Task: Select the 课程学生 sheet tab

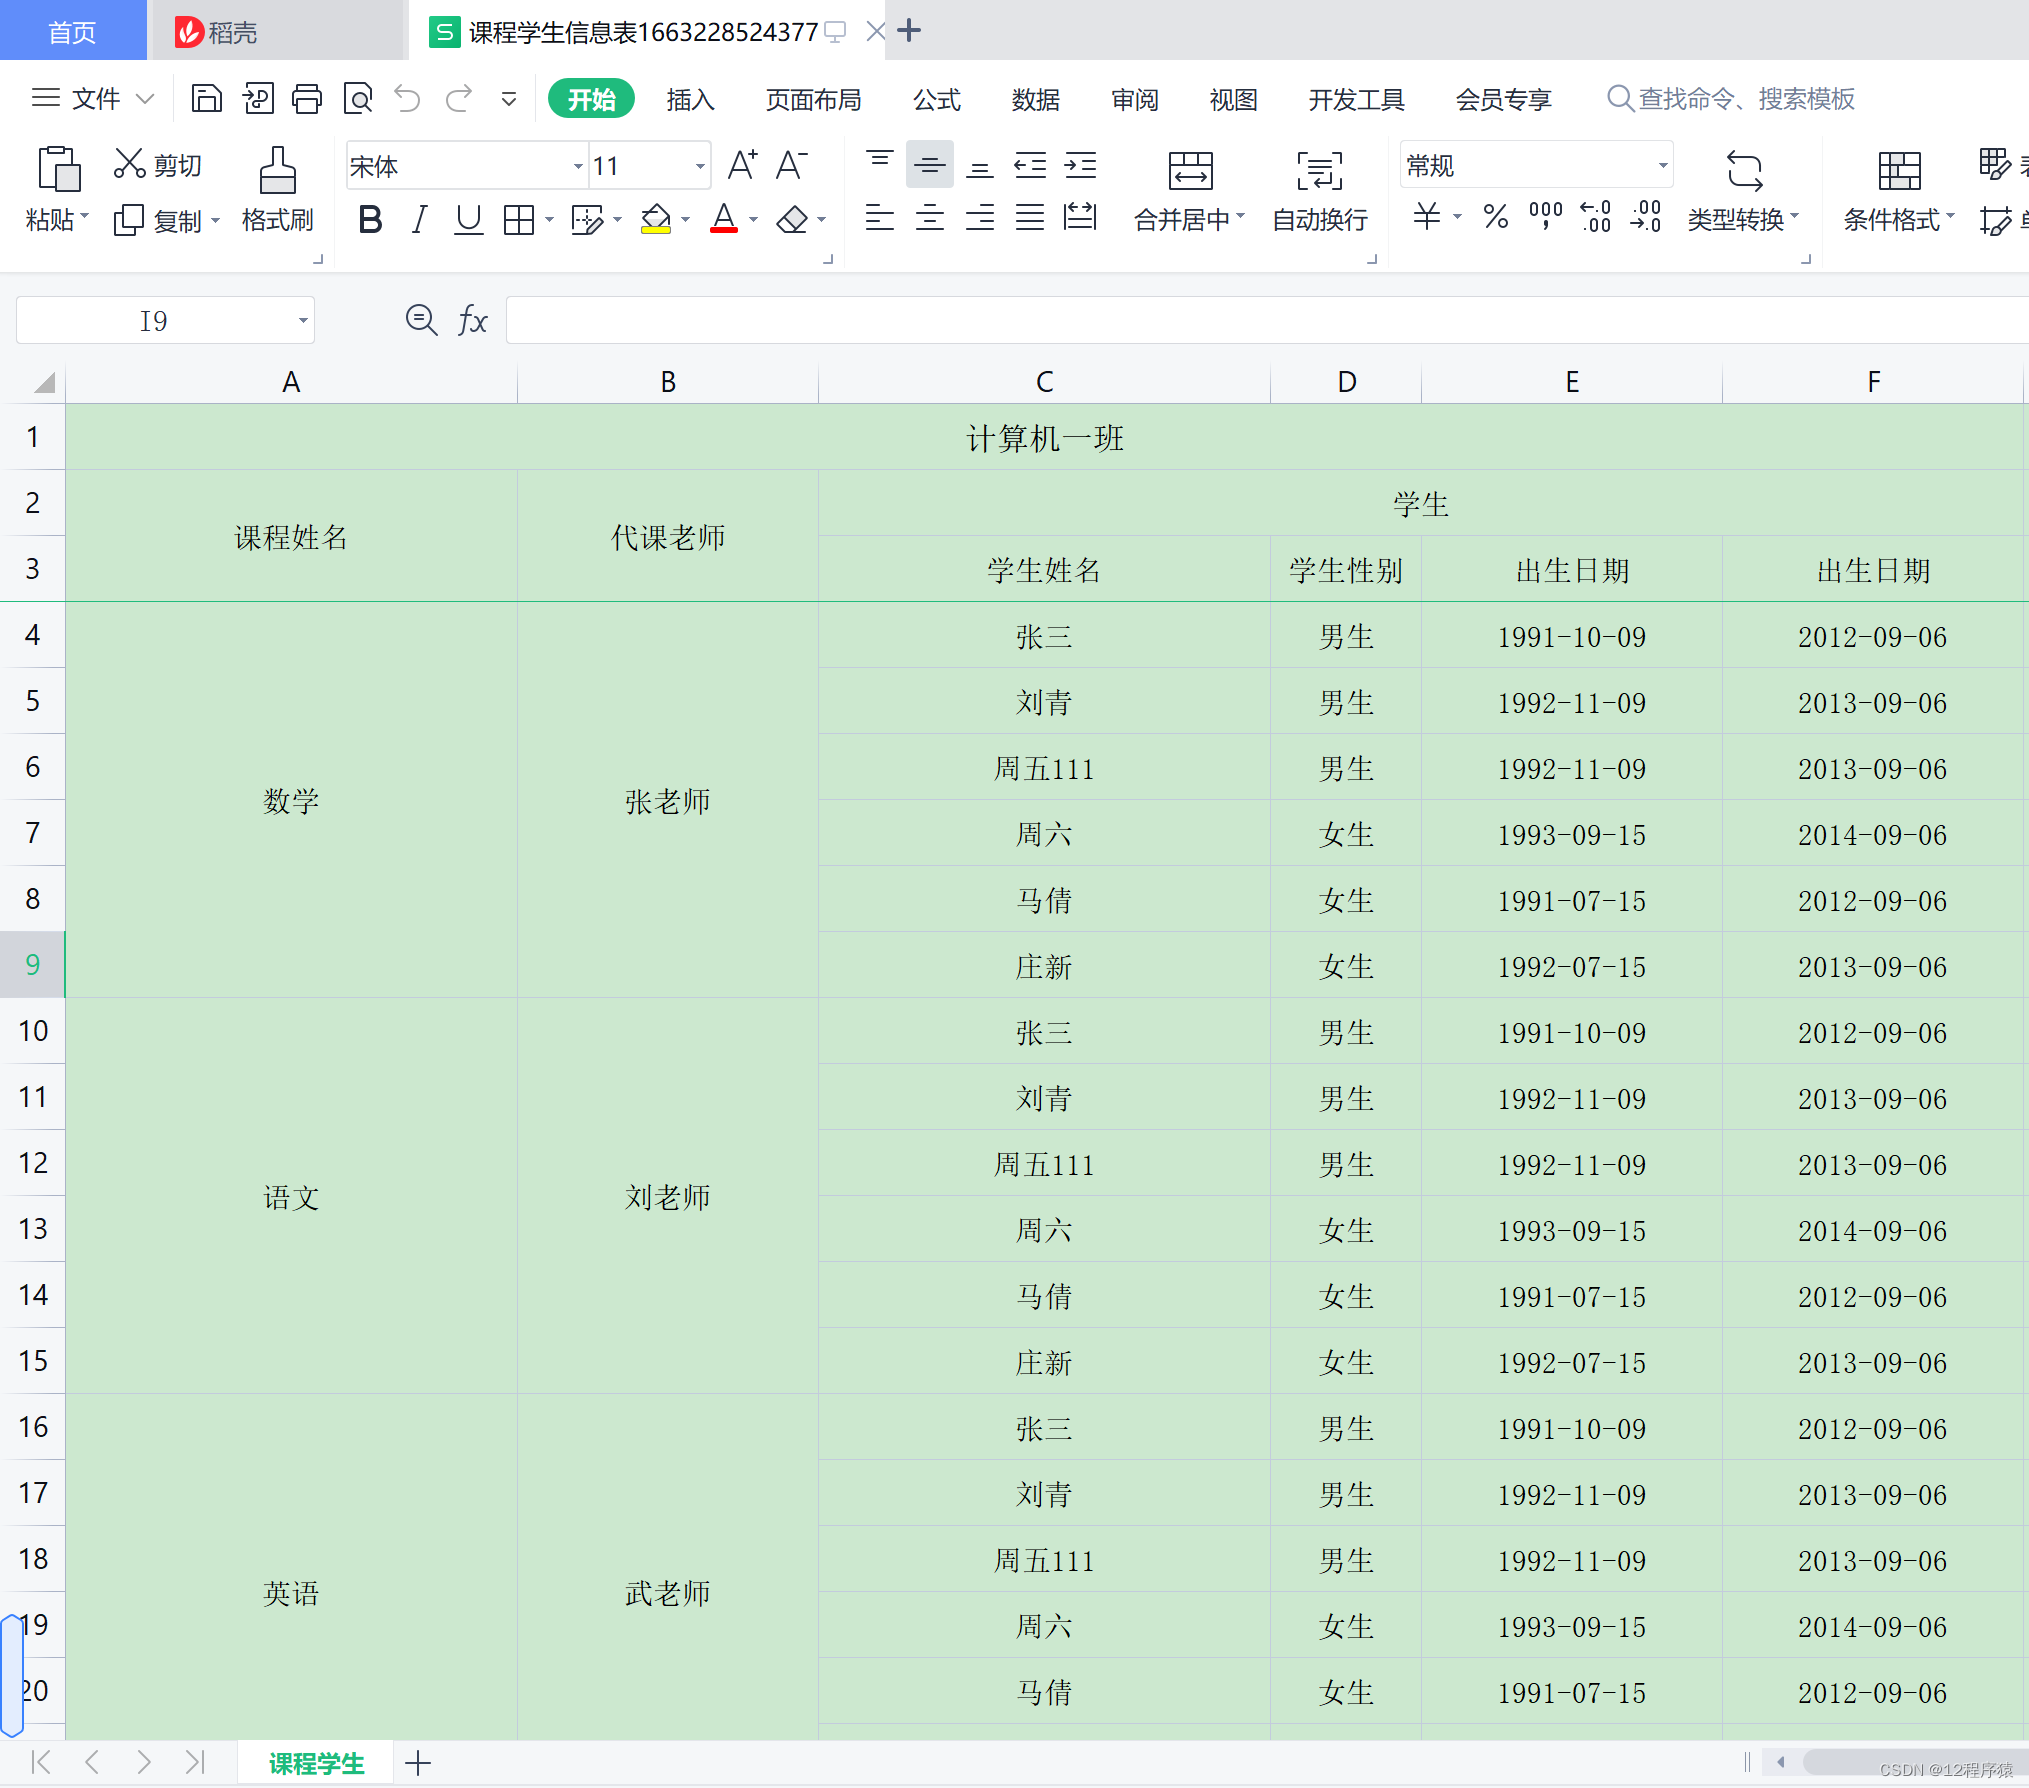Action: point(316,1763)
